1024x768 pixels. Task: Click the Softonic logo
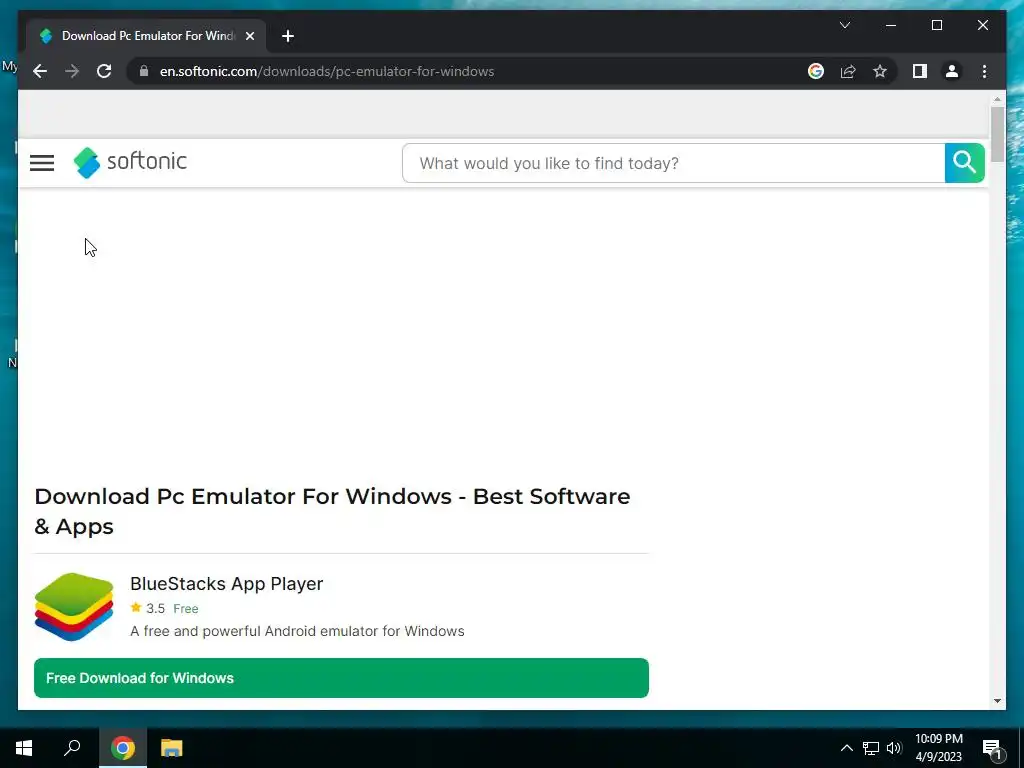click(x=130, y=162)
